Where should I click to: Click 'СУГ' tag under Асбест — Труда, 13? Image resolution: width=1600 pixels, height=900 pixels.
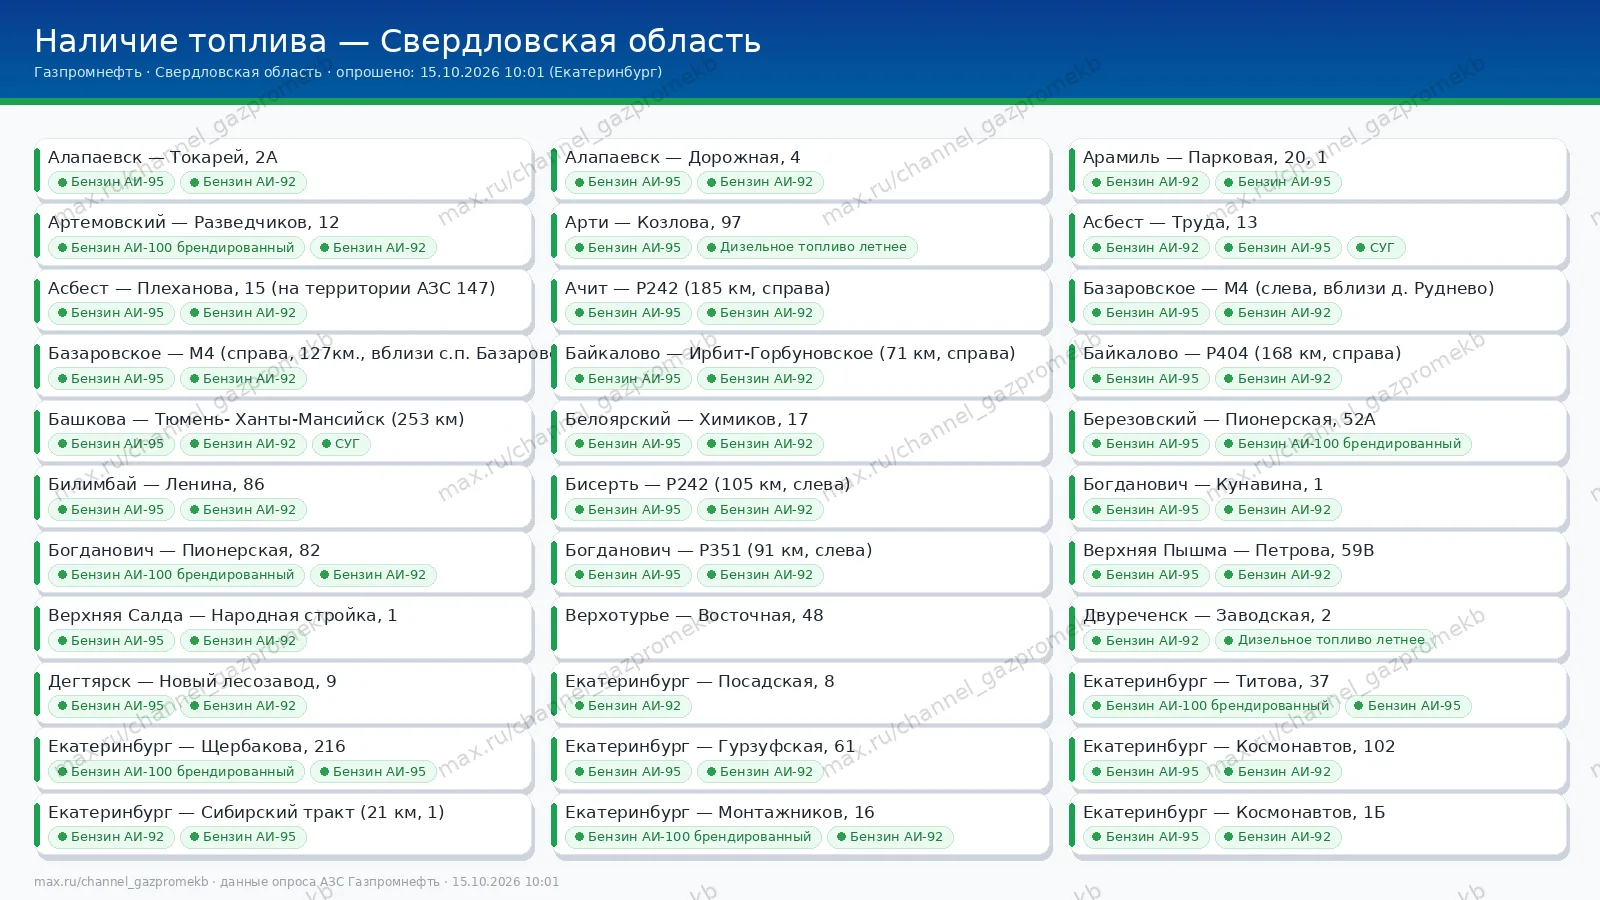click(1376, 248)
